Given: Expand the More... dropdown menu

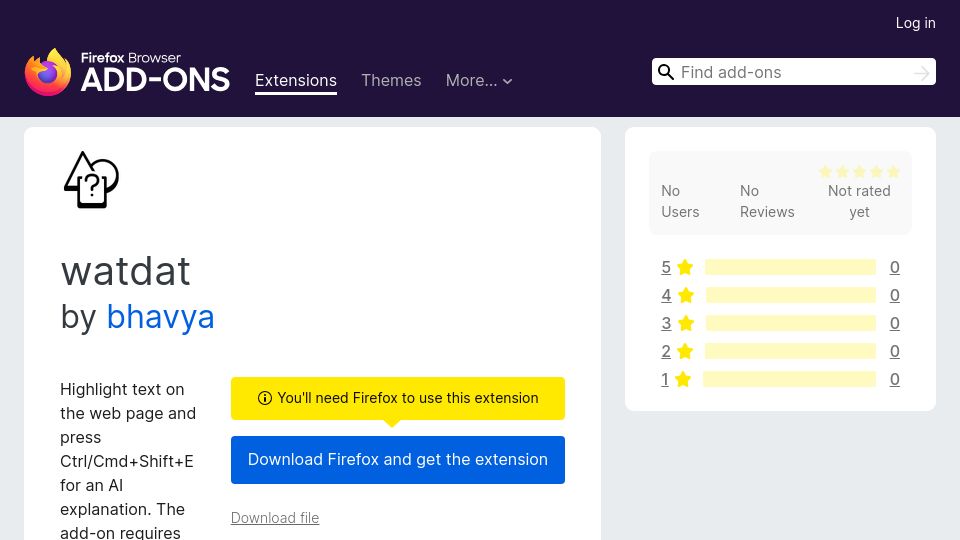Looking at the screenshot, I should (479, 80).
